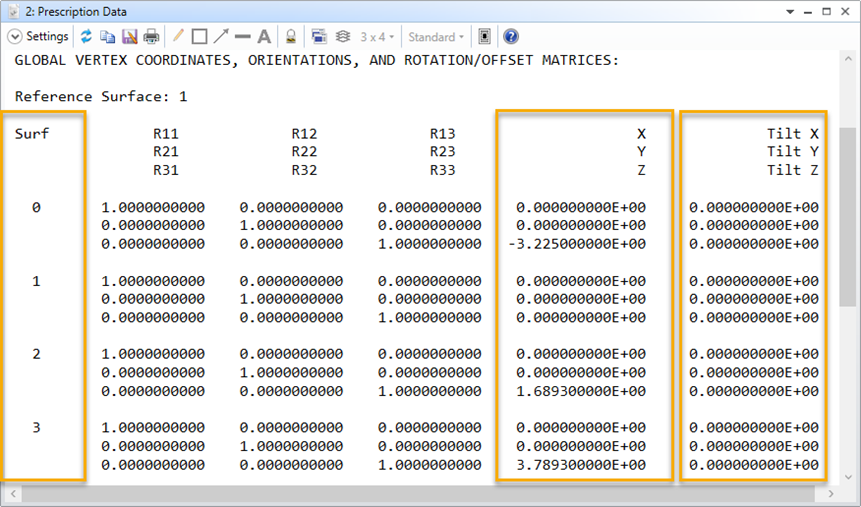The height and width of the screenshot is (507, 861).
Task: Click the Prescription Data window title icon
Action: (14, 11)
